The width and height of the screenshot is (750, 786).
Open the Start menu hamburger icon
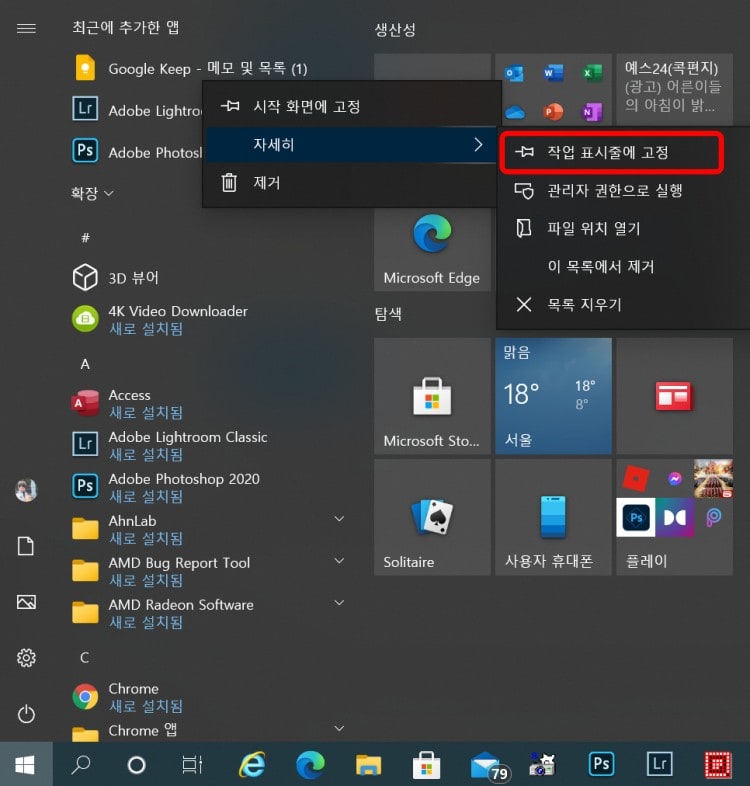[x=26, y=29]
